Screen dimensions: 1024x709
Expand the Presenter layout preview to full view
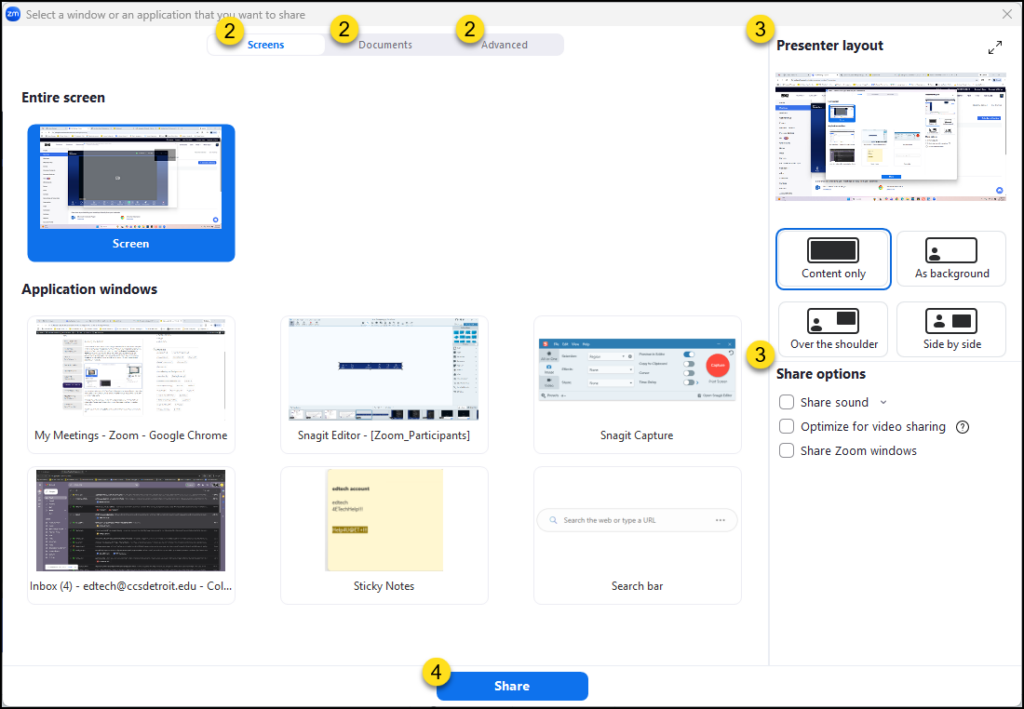coord(995,46)
